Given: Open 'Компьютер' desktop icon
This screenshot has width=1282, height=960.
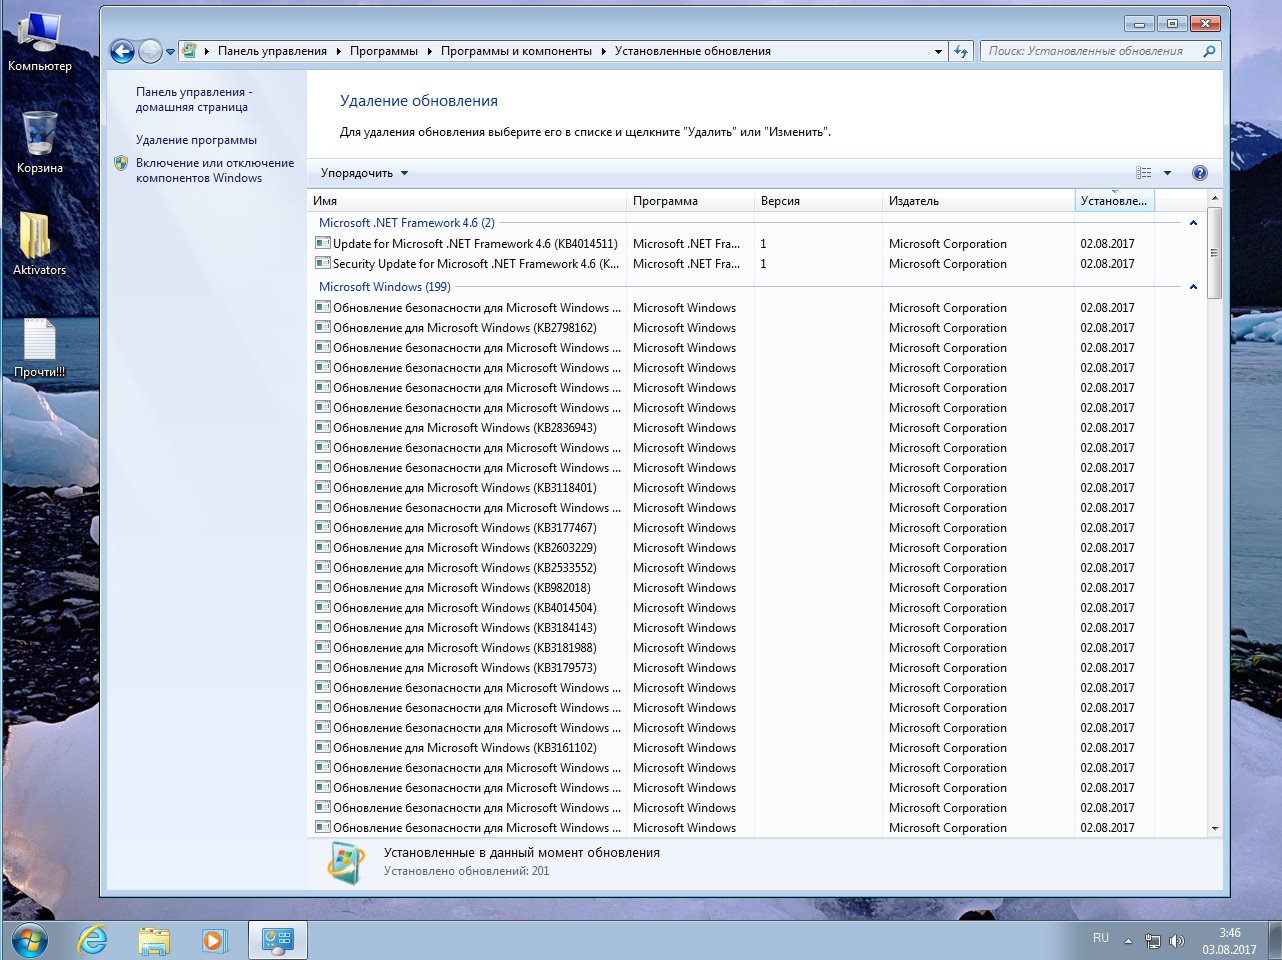Looking at the screenshot, I should [39, 42].
